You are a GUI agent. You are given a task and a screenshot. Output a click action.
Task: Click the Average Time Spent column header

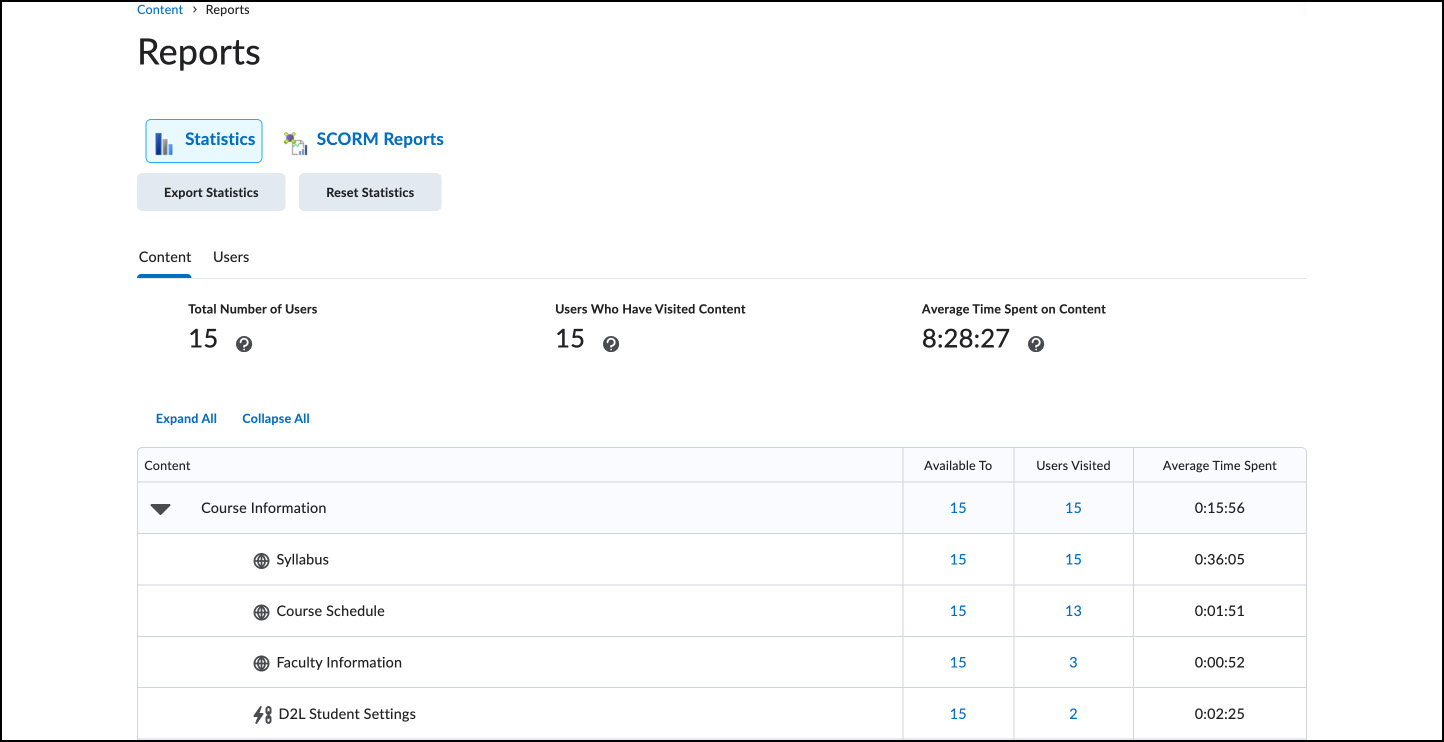[x=1219, y=466]
